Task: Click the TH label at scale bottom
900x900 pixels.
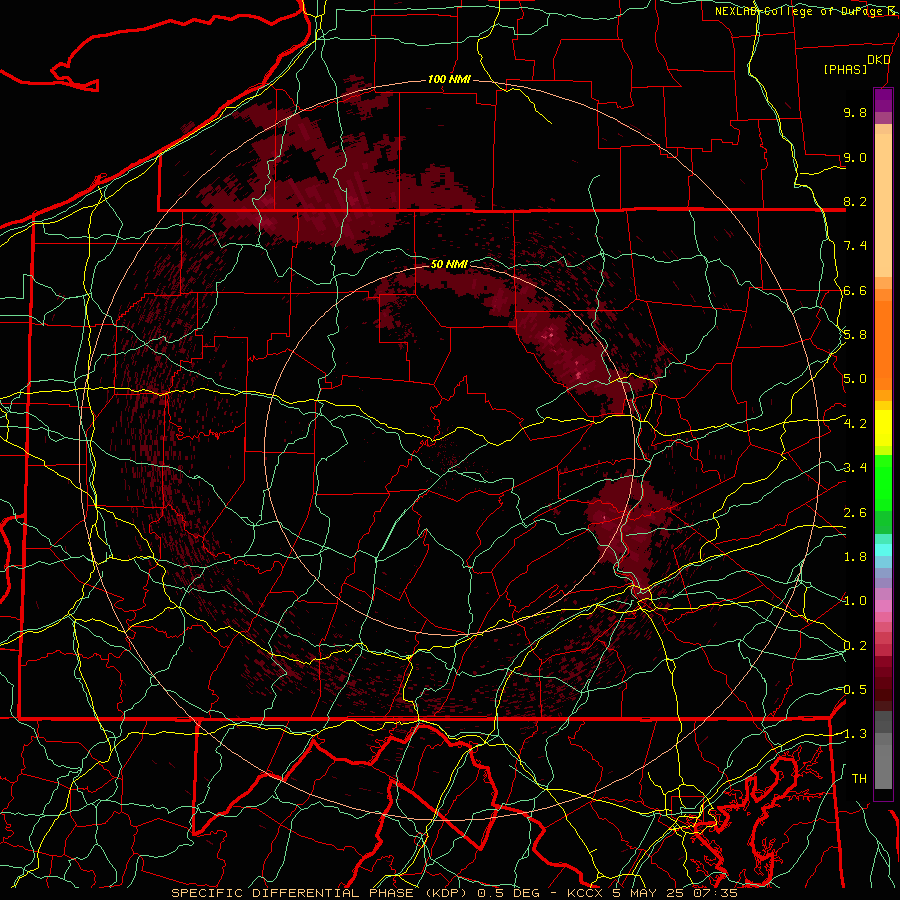Action: click(x=859, y=779)
